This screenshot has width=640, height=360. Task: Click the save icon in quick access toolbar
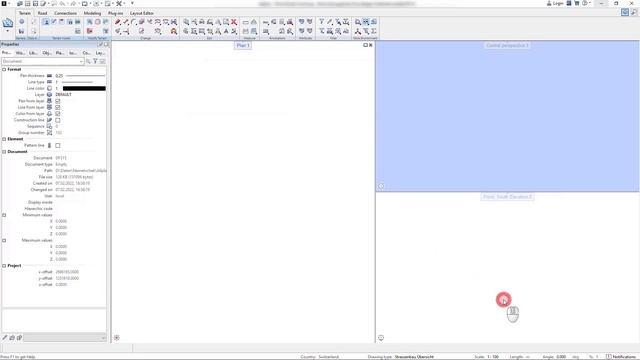(35, 3)
